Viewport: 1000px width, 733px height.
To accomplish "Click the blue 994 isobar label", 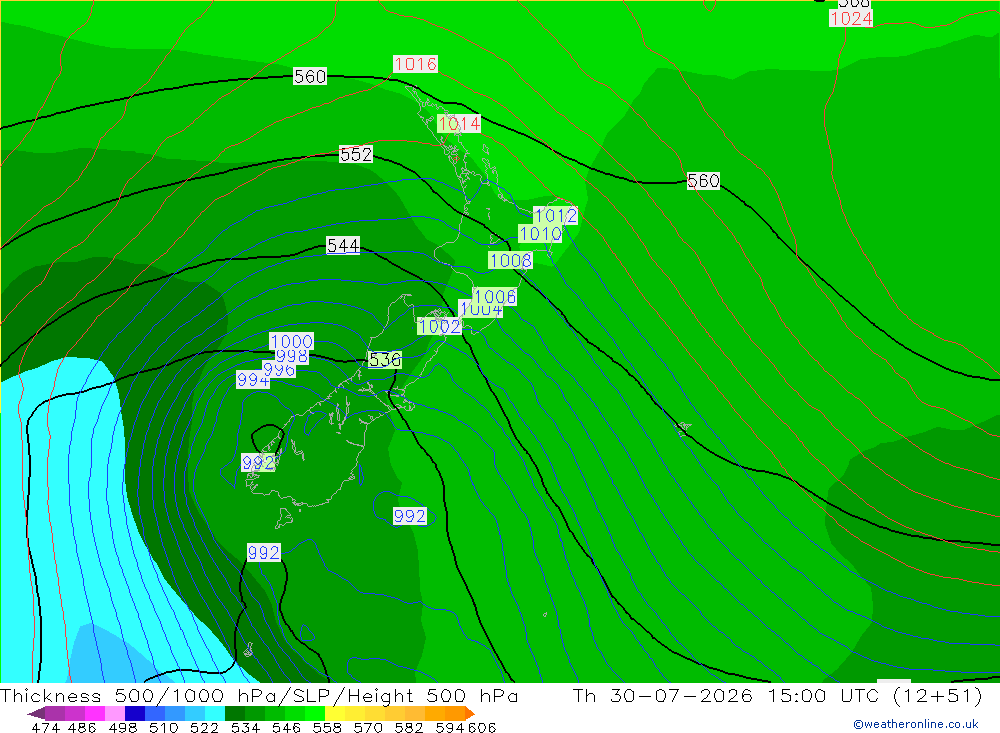I will (x=253, y=380).
